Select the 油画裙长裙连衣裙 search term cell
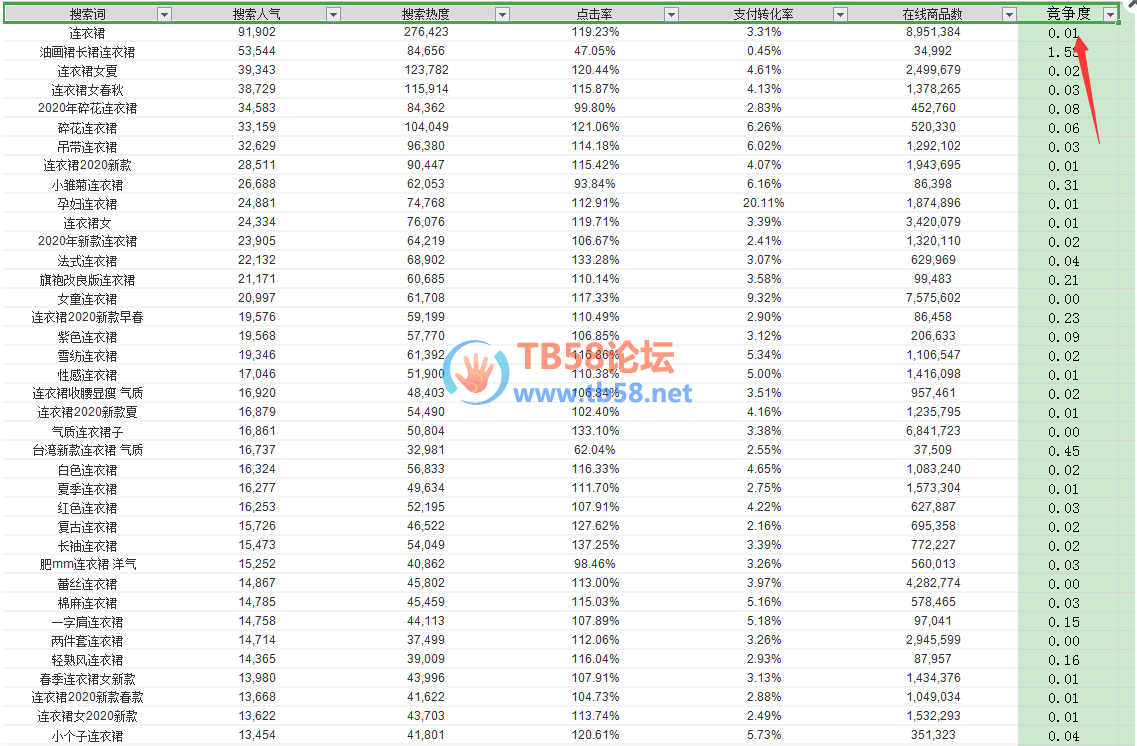 point(87,52)
